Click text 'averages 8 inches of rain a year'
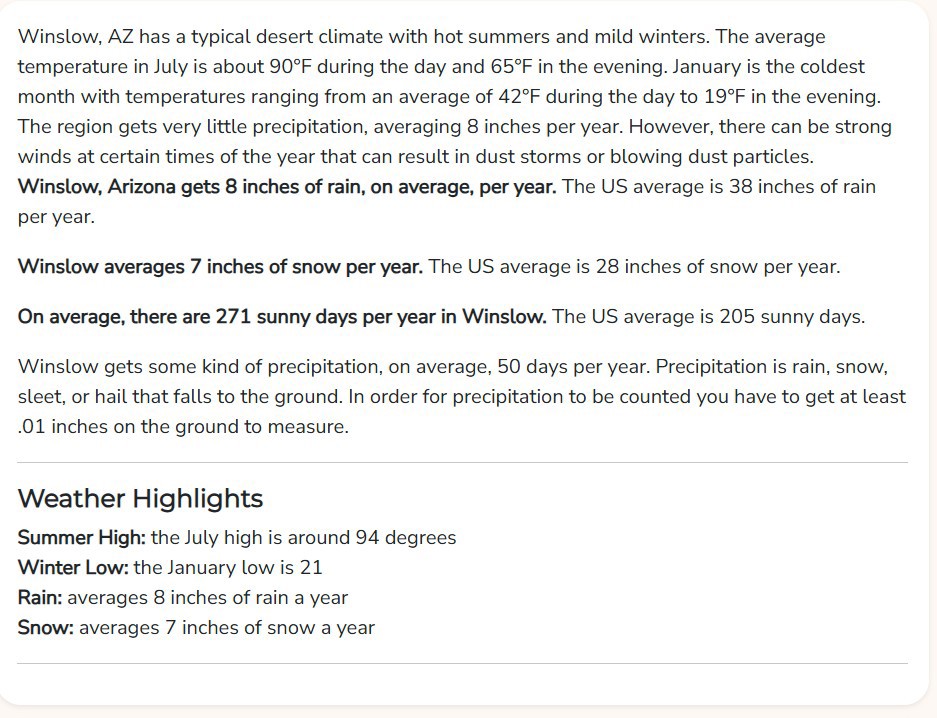Viewport: 937px width, 718px height. point(207,597)
